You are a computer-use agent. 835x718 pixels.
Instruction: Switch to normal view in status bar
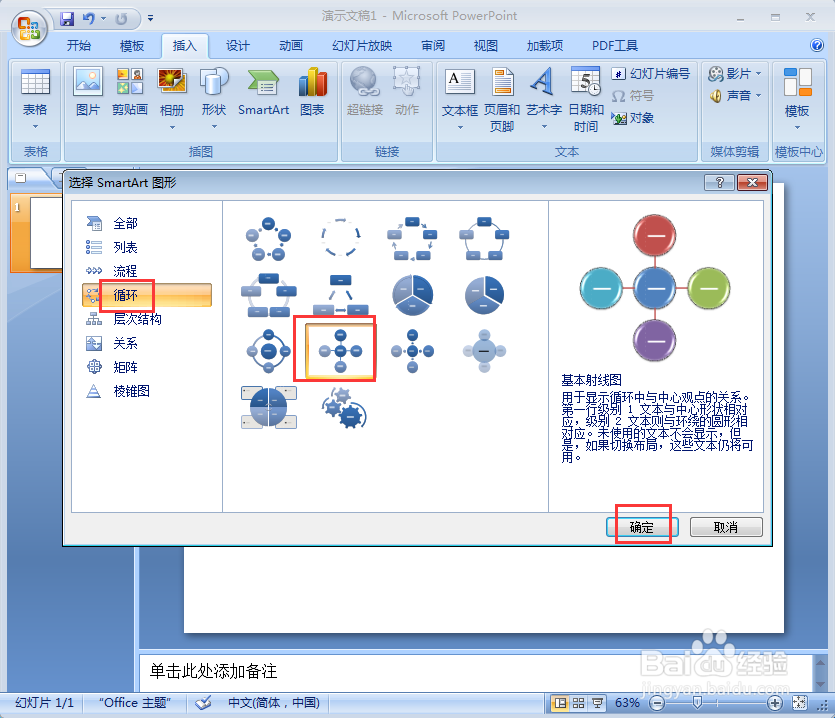click(560, 703)
